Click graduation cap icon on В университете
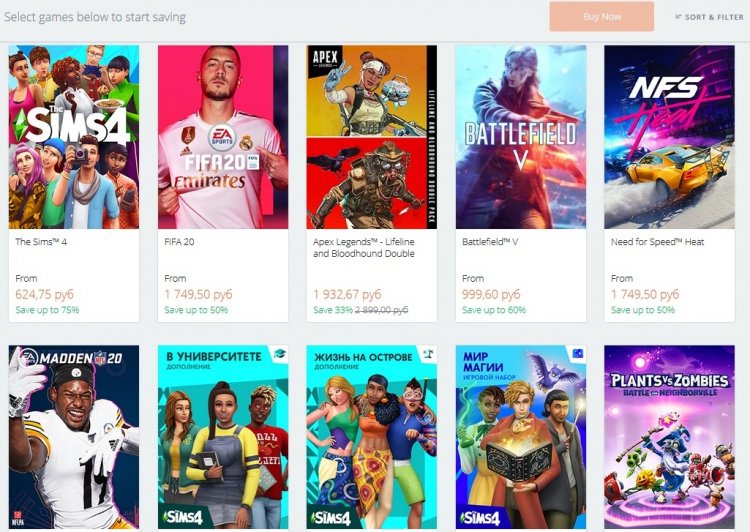This screenshot has height=532, width=750. pos(279,355)
